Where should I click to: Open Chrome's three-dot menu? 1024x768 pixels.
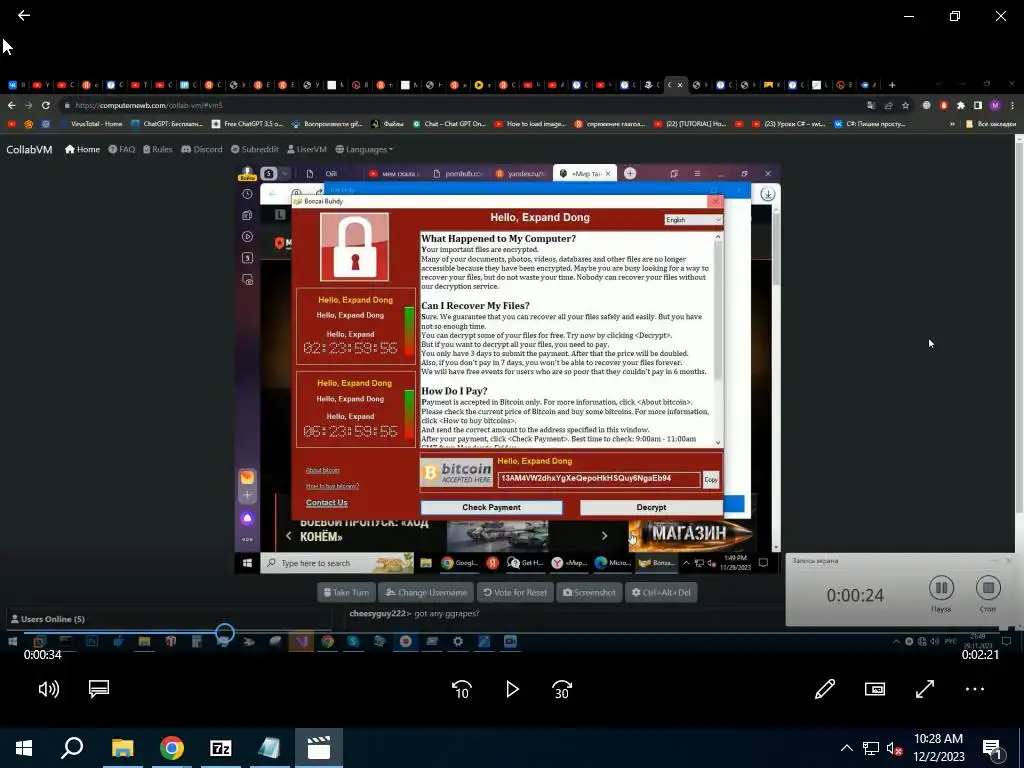1012,105
